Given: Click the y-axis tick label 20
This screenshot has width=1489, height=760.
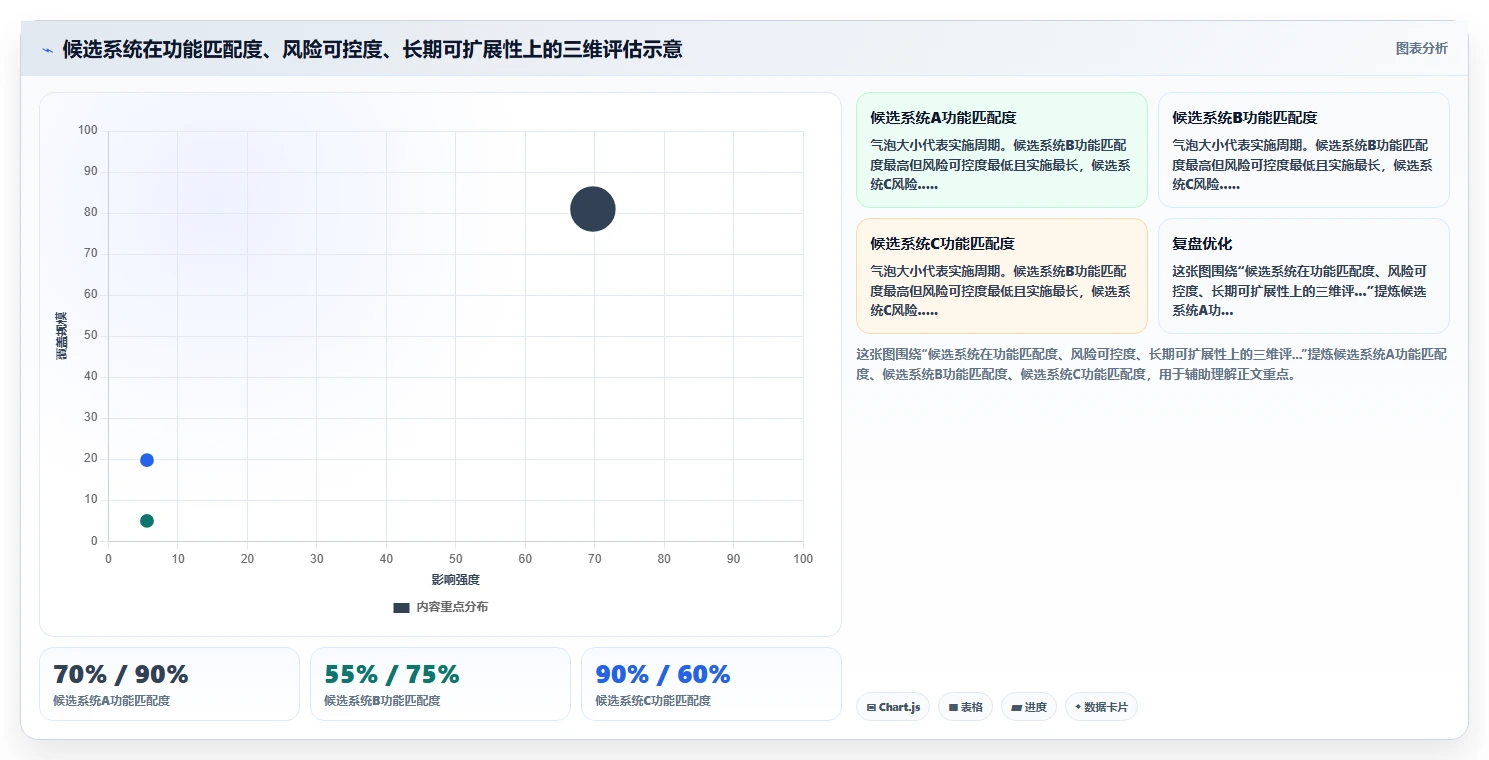Looking at the screenshot, I should click(91, 458).
